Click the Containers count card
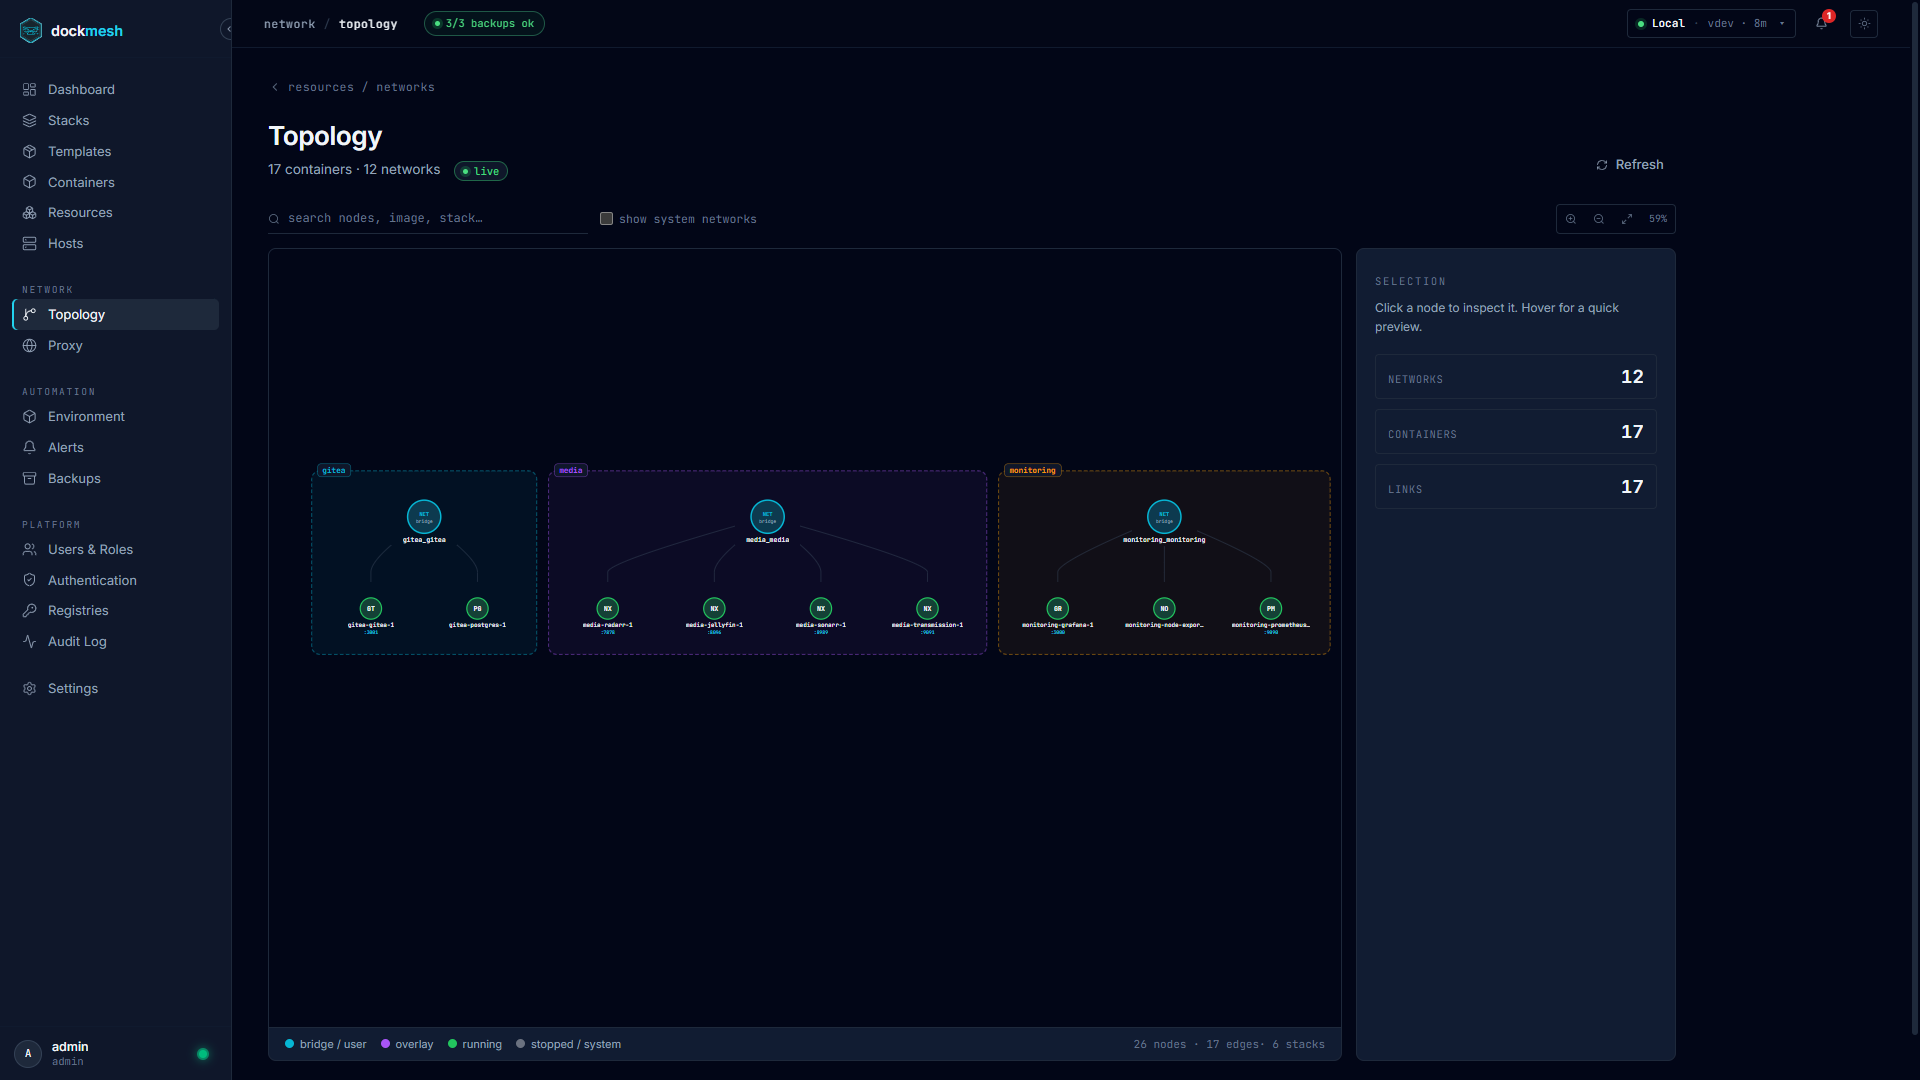1920x1080 pixels. (x=1515, y=432)
